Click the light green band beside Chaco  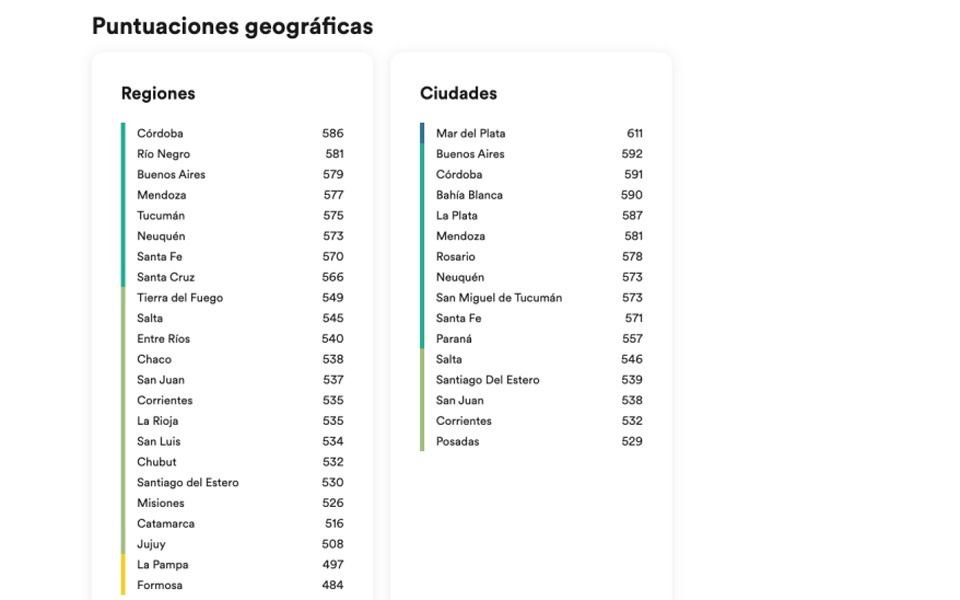click(123, 359)
